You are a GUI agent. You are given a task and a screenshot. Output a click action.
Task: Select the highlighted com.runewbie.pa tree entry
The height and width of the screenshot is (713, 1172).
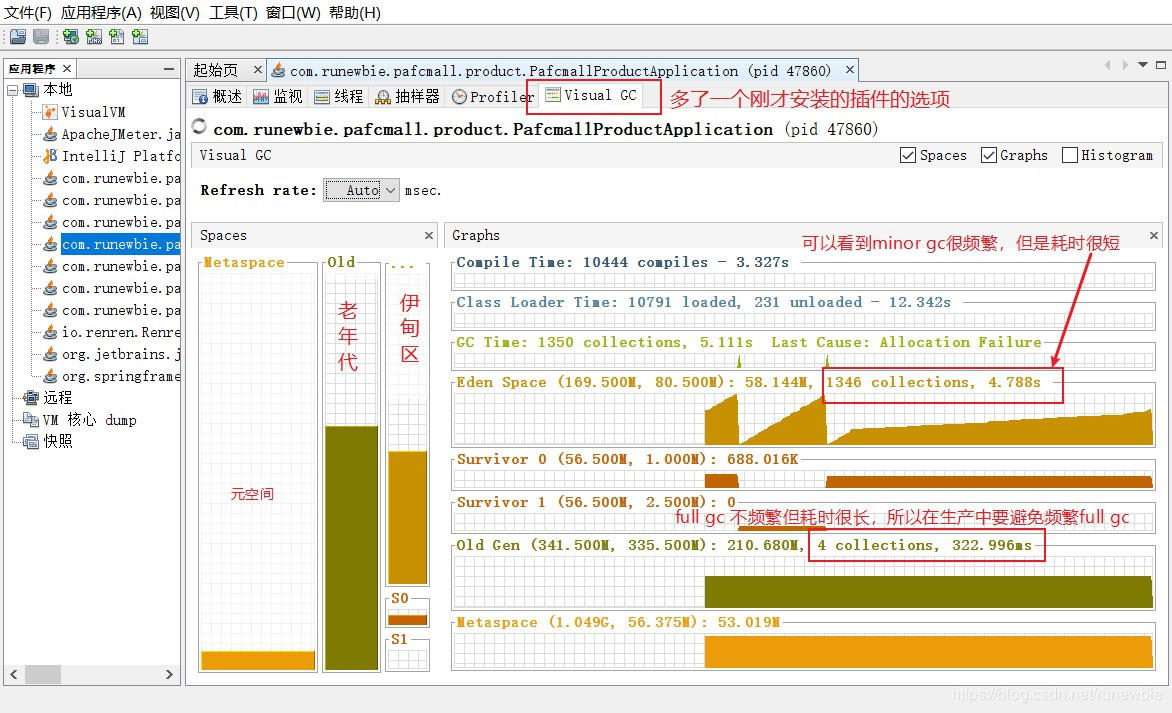click(120, 244)
